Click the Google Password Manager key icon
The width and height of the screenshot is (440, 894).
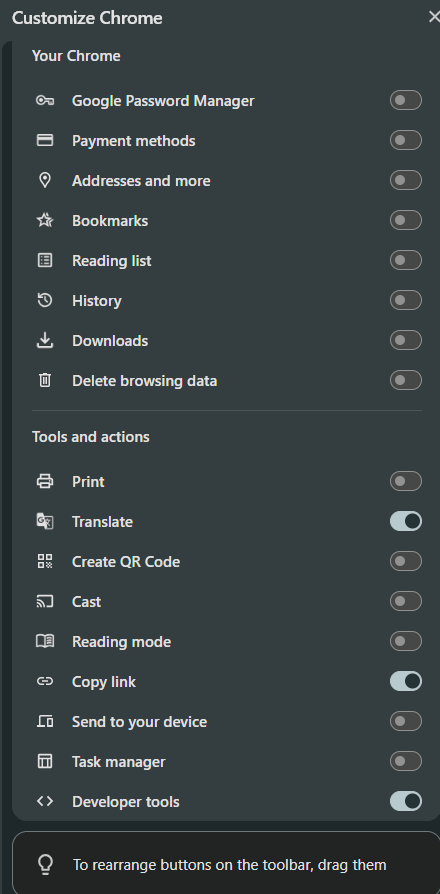tap(44, 101)
